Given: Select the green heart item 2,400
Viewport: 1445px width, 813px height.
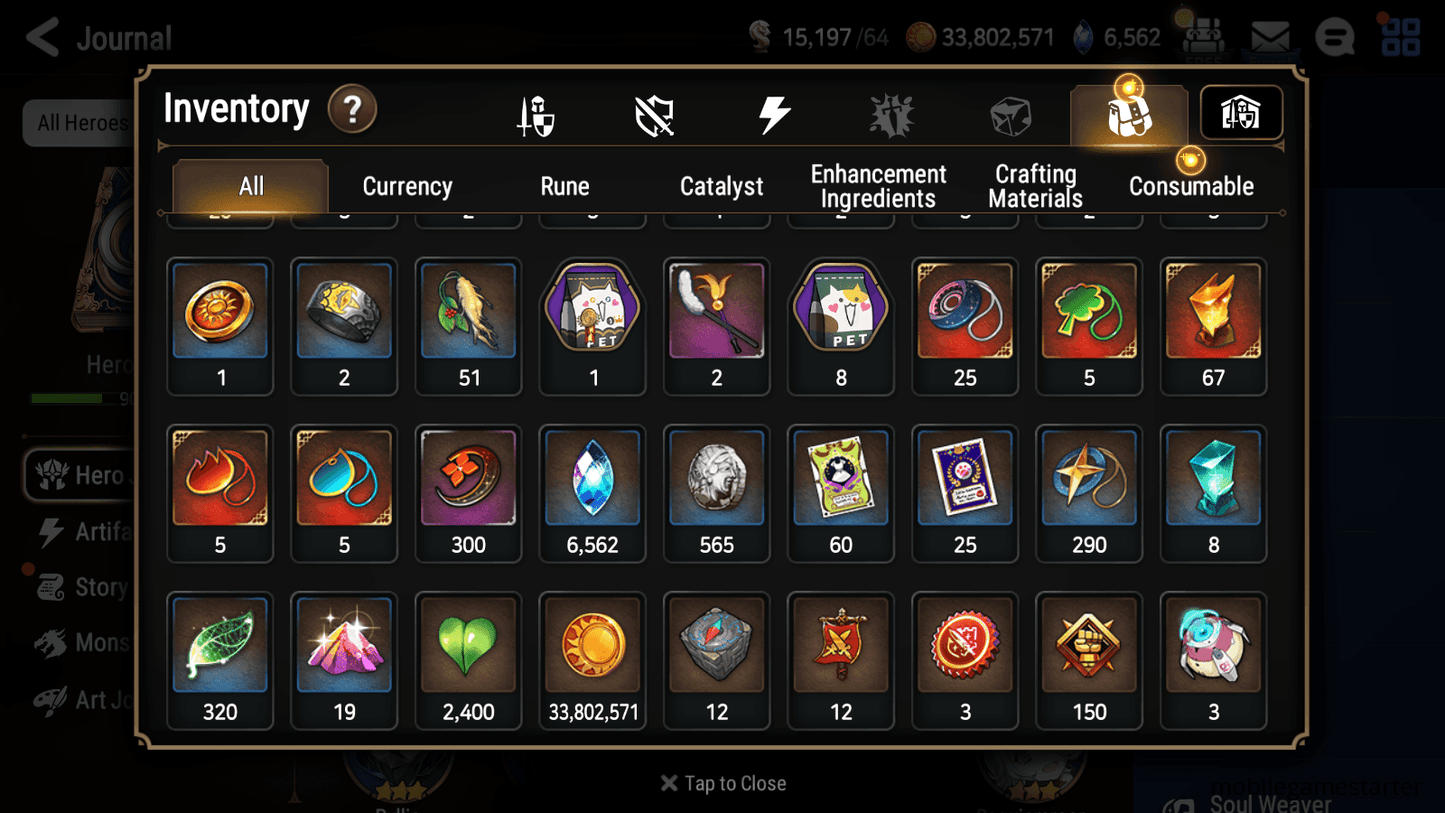Looking at the screenshot, I should [x=469, y=661].
